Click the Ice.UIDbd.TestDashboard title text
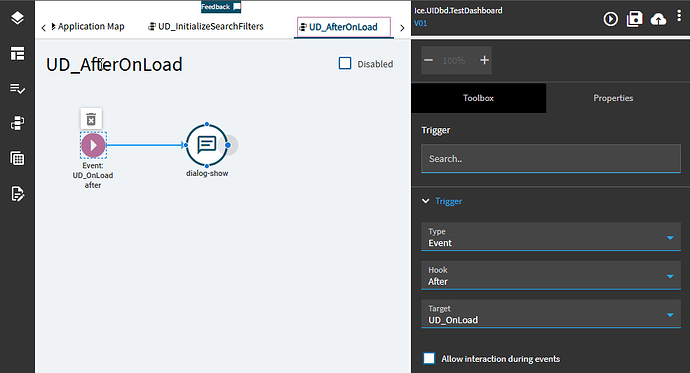 pos(458,11)
